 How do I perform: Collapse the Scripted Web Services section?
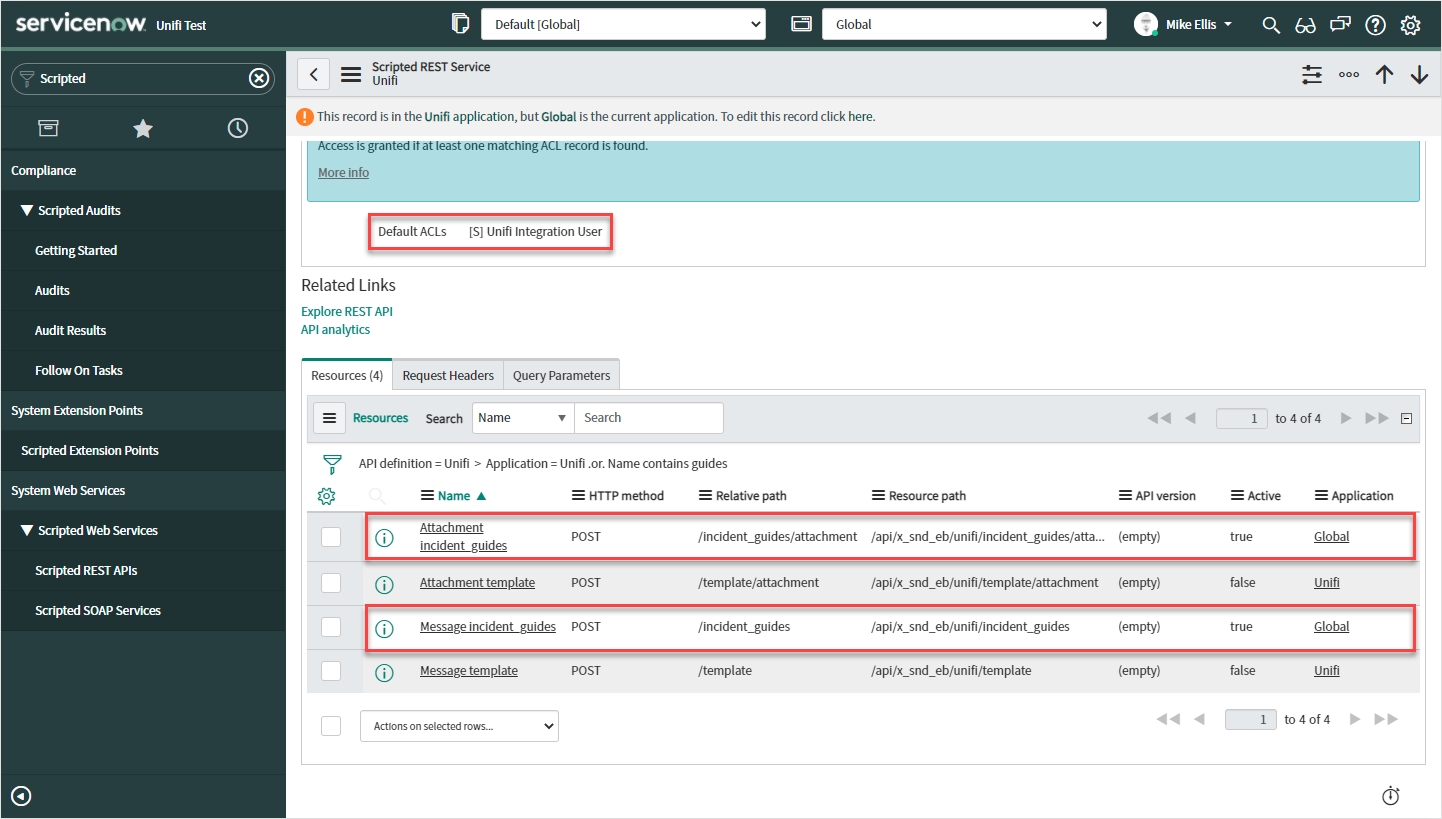coord(27,530)
